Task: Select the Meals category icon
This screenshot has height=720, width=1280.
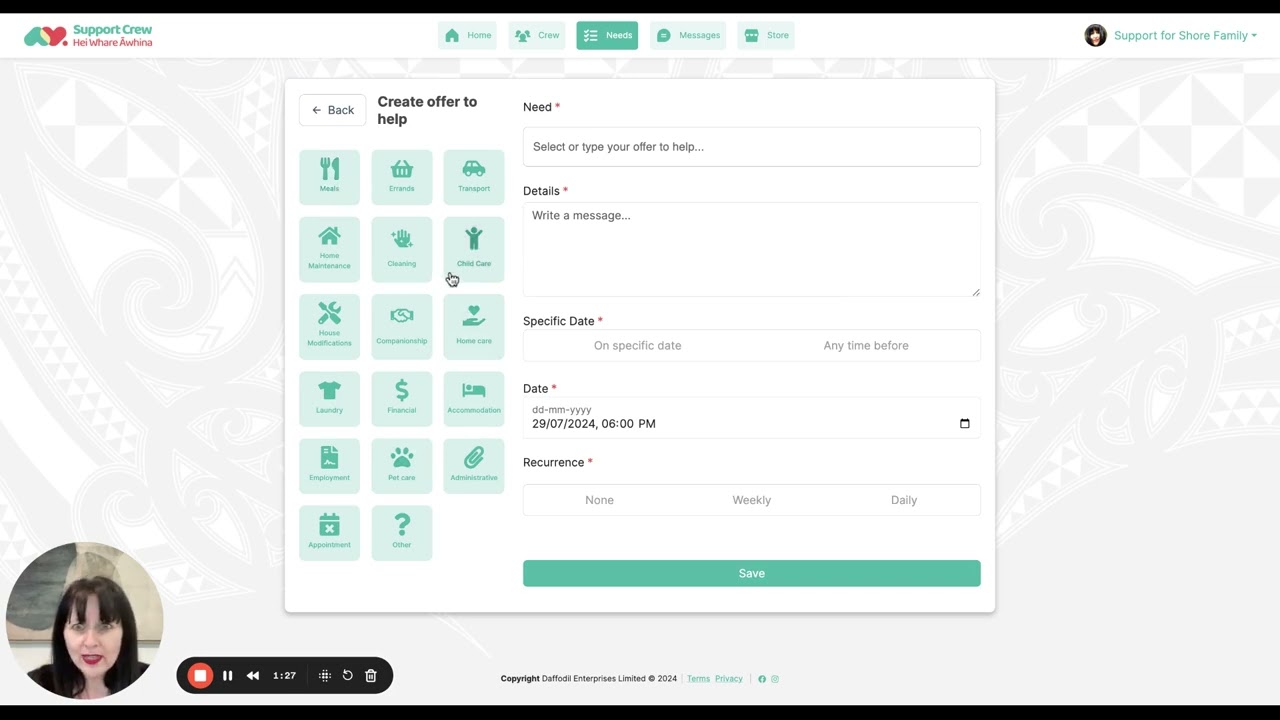Action: click(329, 176)
